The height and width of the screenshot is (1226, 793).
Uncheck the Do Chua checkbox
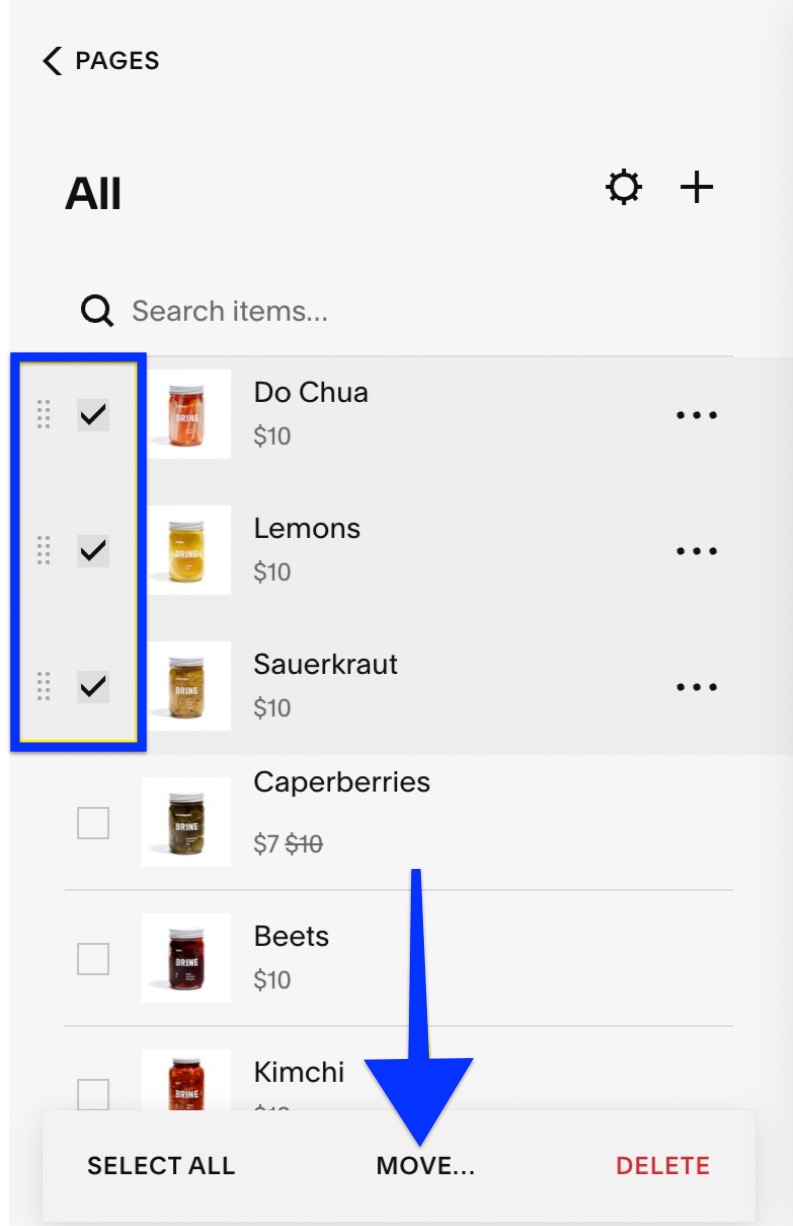(93, 414)
